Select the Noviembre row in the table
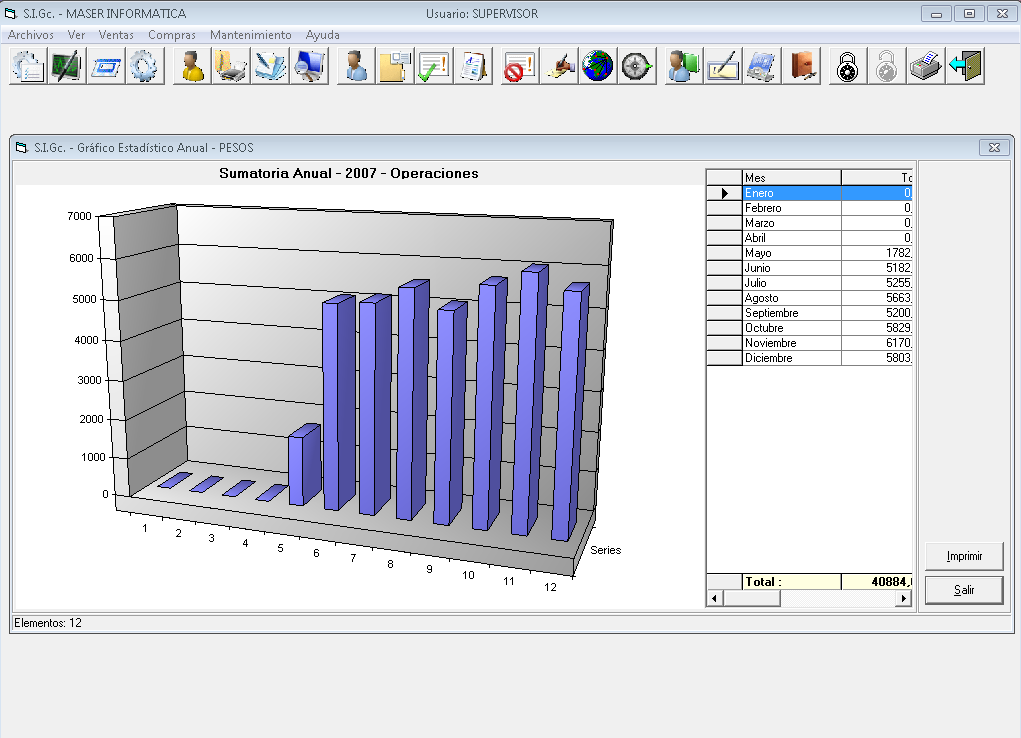 coord(809,343)
